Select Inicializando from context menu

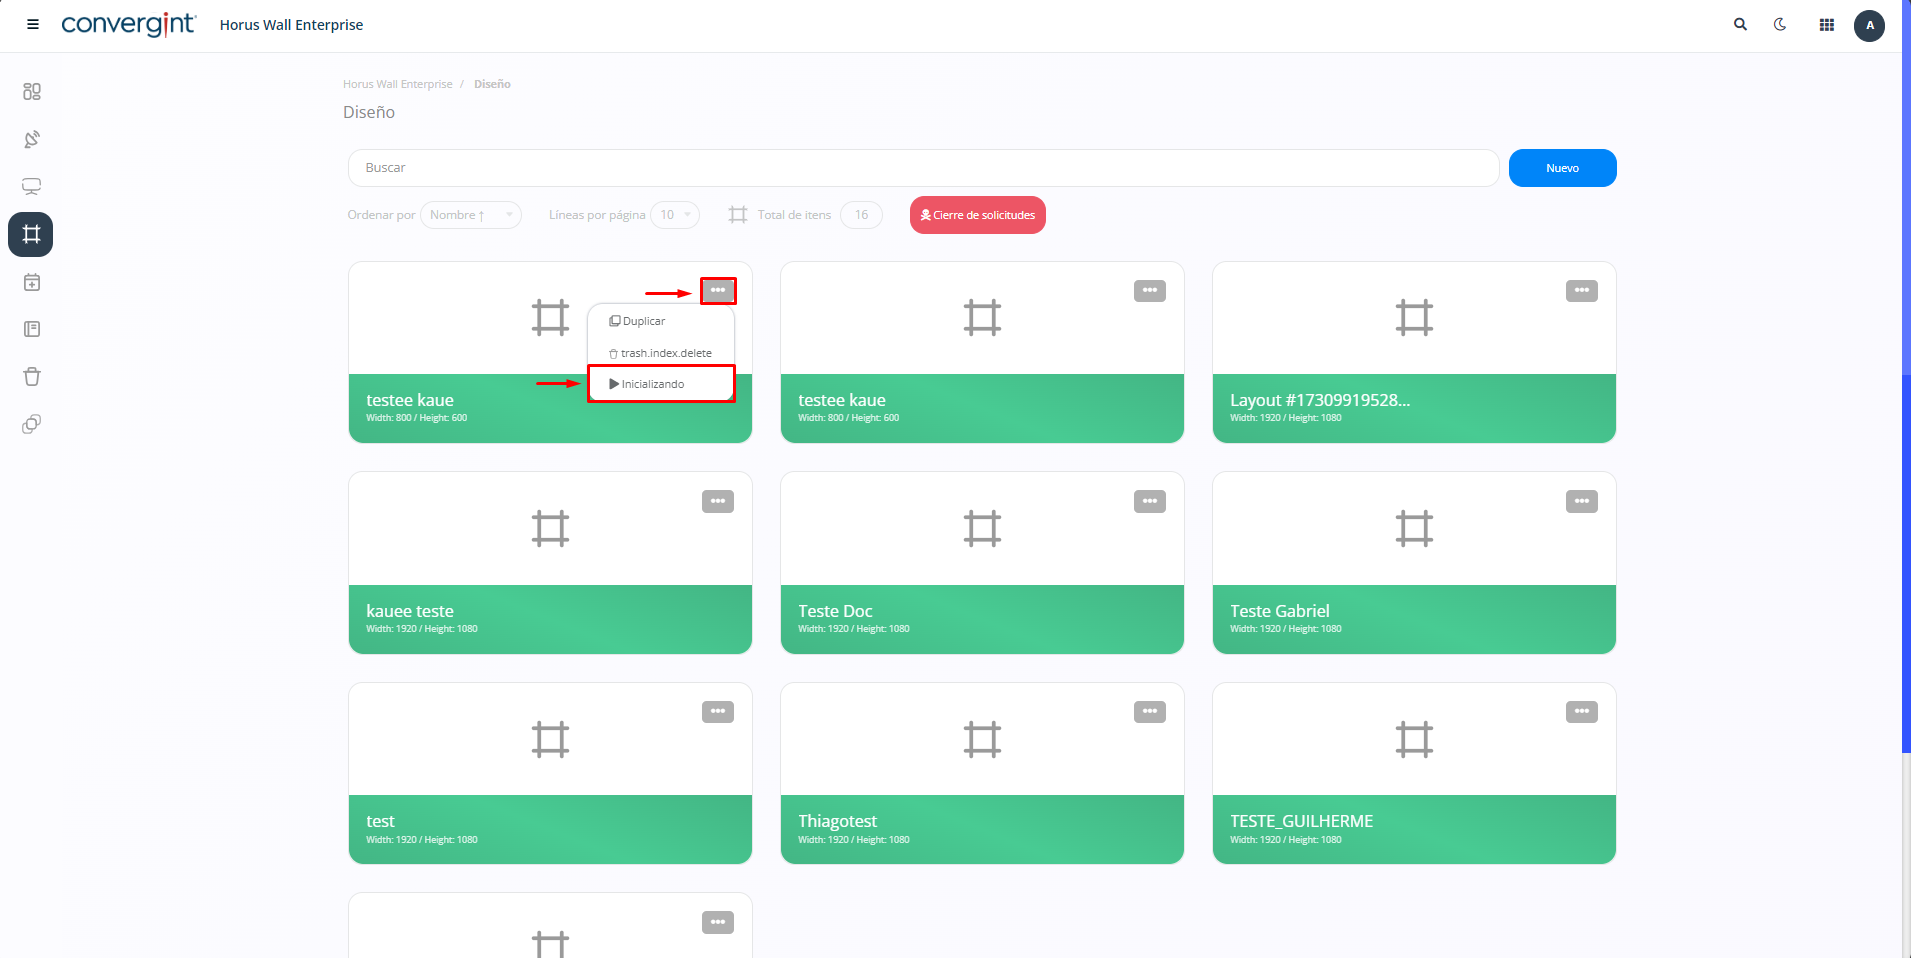[652, 384]
